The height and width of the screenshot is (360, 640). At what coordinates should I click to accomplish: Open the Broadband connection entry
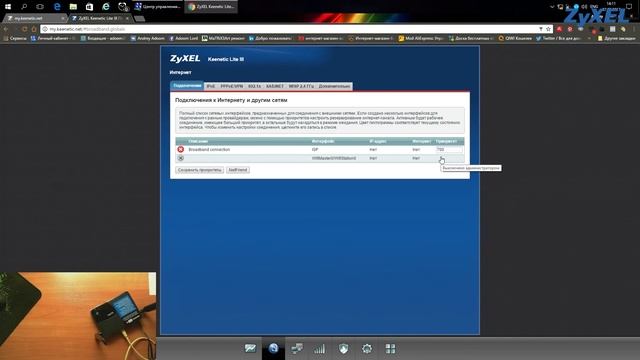(209, 149)
